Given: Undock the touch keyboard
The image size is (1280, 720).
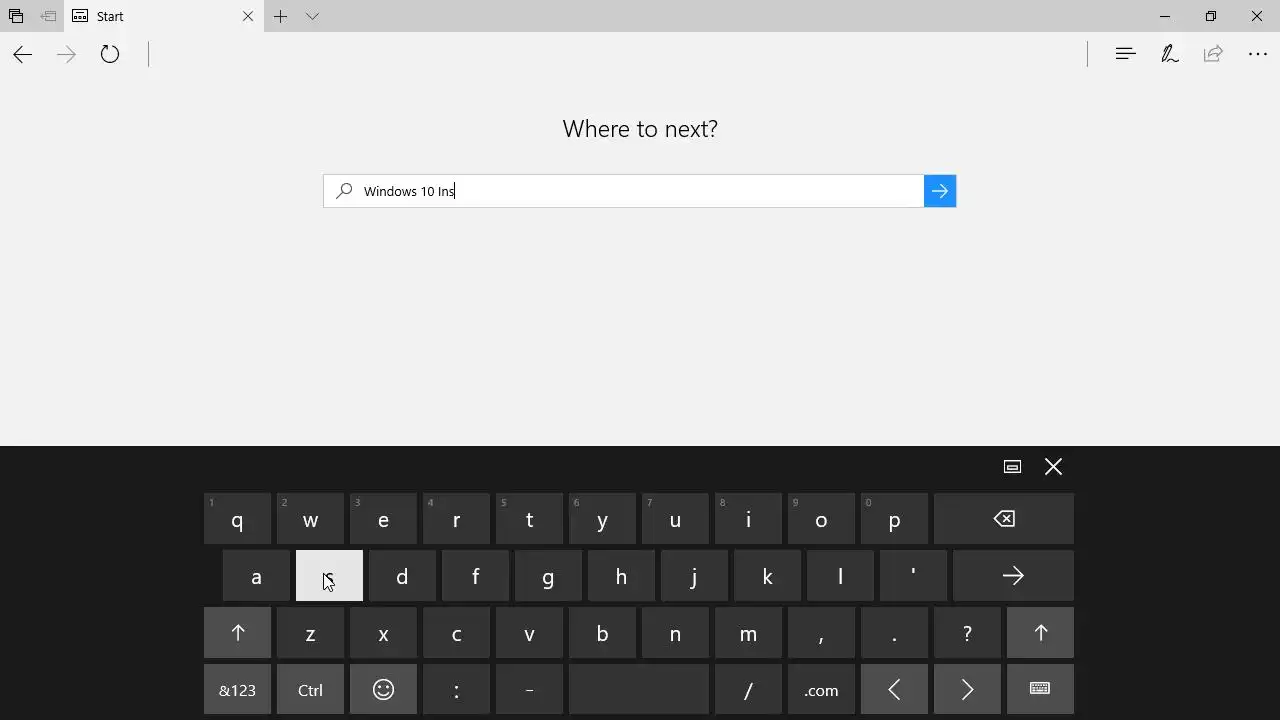Looking at the screenshot, I should point(1012,467).
